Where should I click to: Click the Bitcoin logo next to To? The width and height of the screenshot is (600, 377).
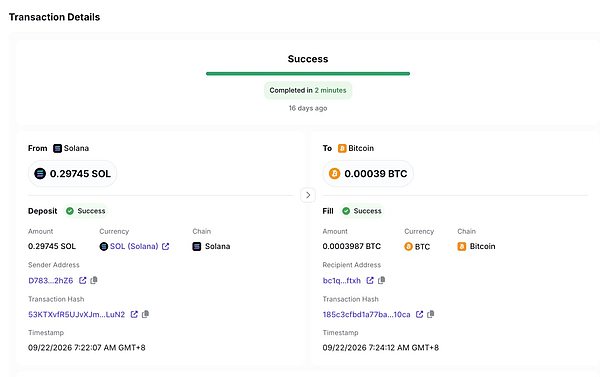coord(342,148)
